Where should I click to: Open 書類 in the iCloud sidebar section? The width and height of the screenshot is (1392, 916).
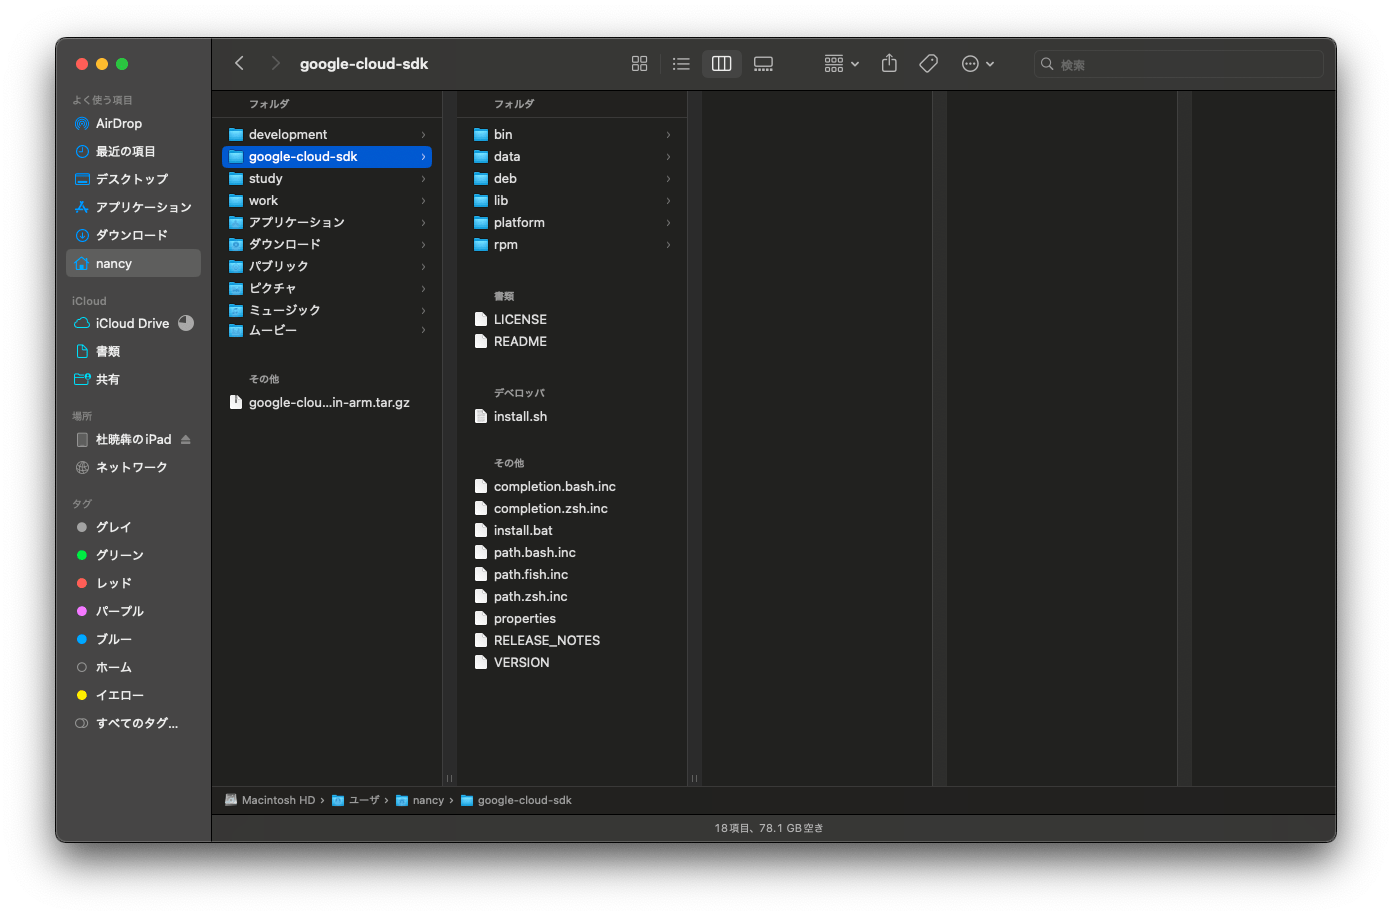pos(133,352)
